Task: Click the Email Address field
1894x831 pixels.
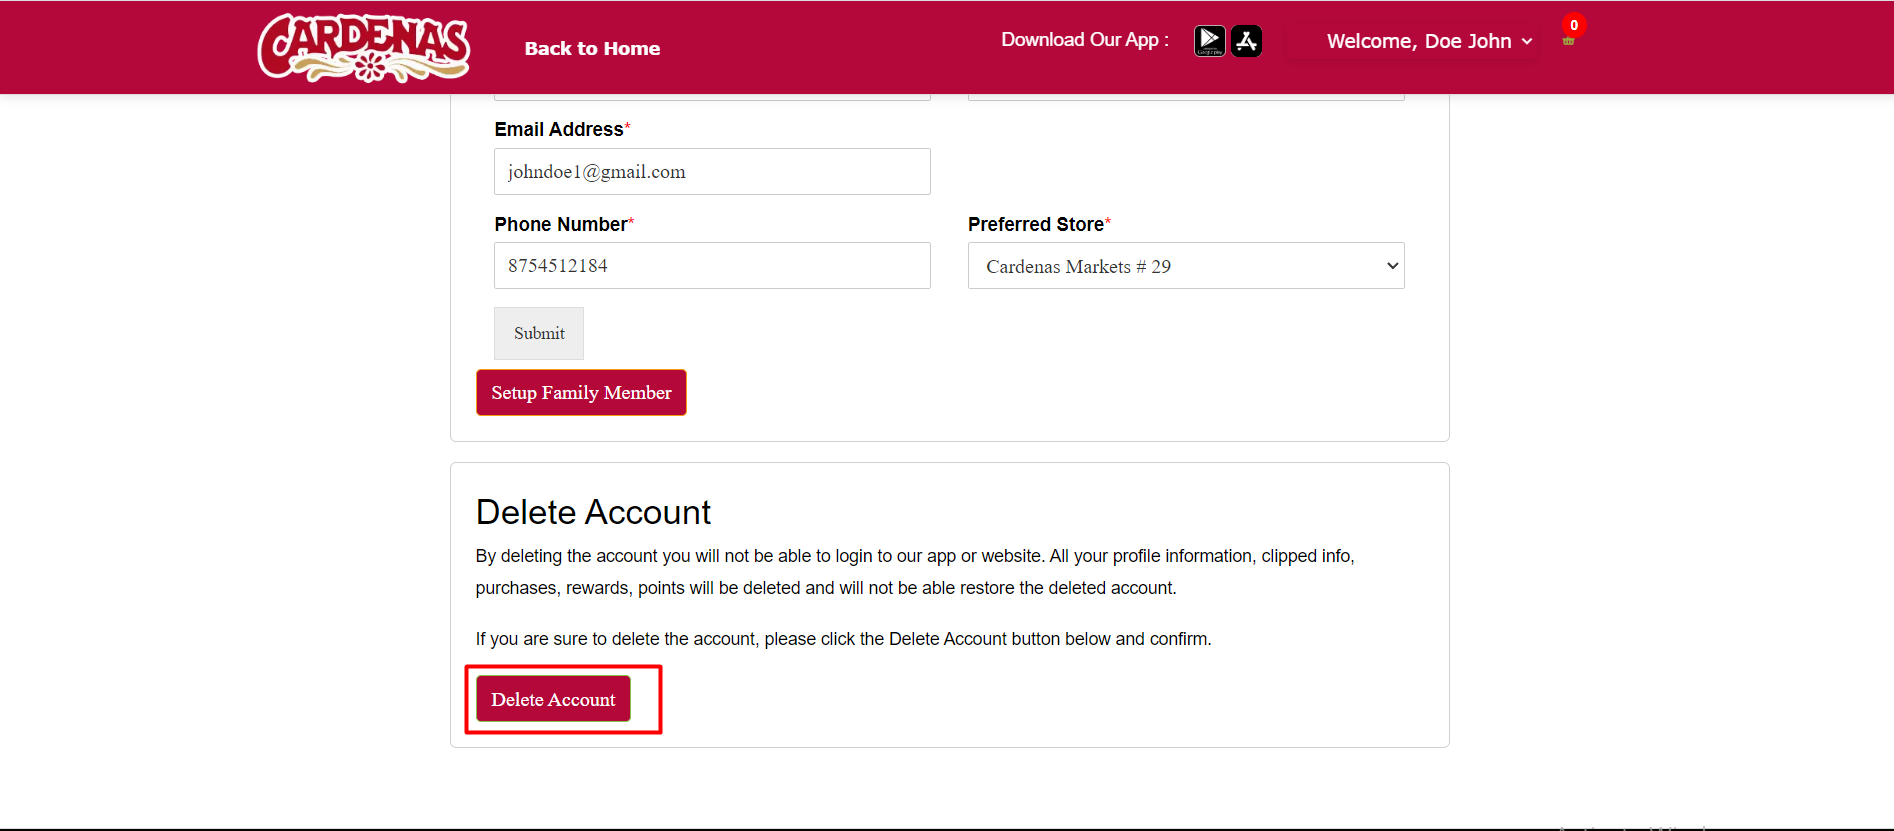Action: [x=712, y=172]
